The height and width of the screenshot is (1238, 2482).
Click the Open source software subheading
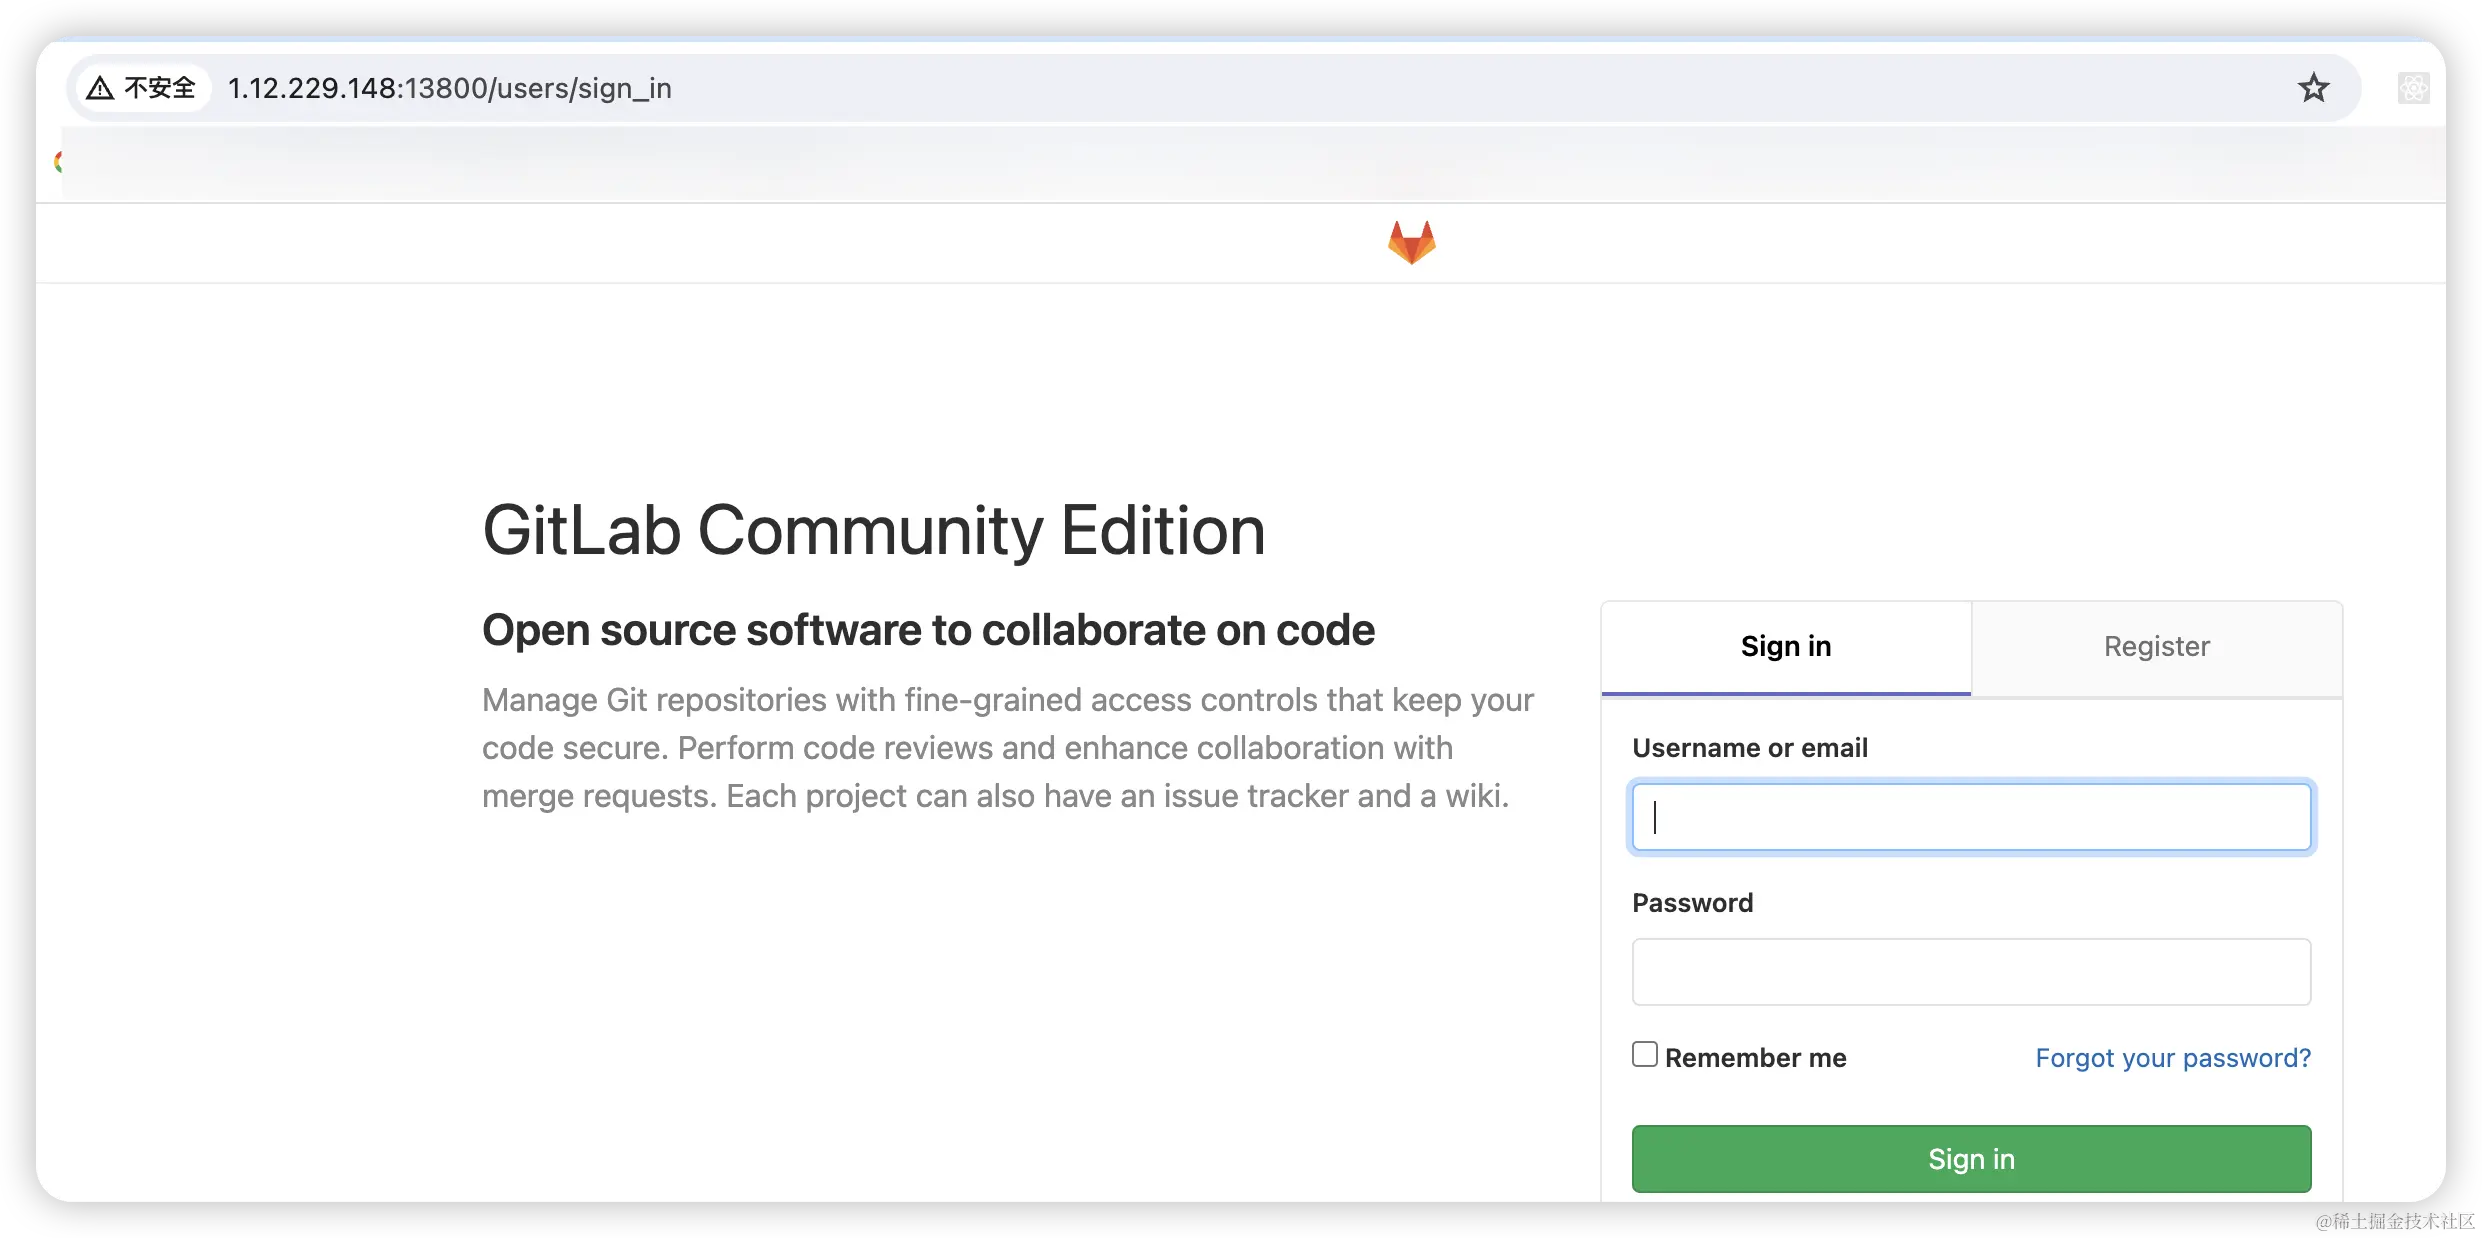pyautogui.click(x=928, y=630)
